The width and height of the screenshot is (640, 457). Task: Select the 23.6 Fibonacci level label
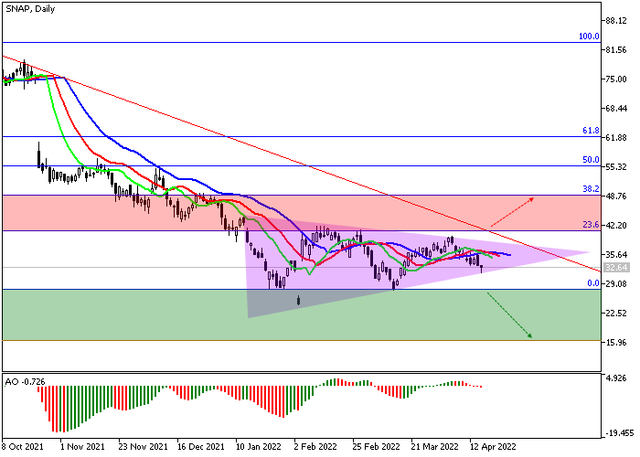[x=590, y=225]
